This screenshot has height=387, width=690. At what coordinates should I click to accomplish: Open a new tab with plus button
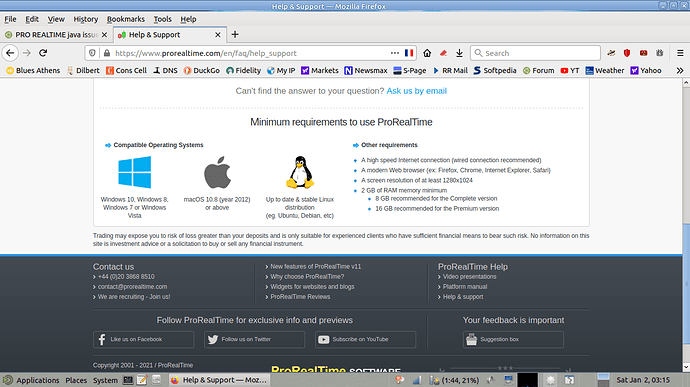tap(235, 34)
